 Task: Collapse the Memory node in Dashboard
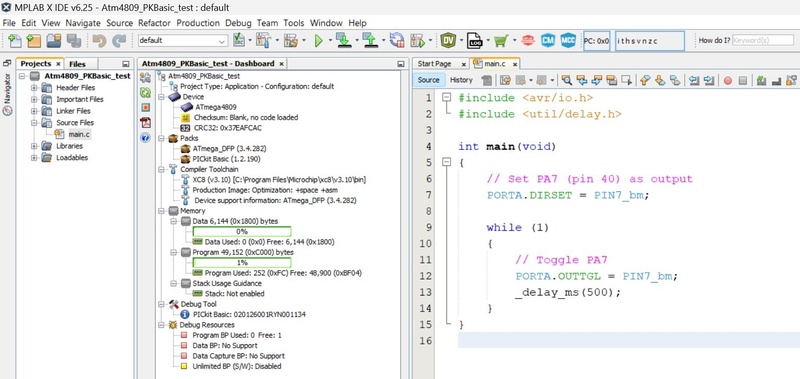pyautogui.click(x=161, y=211)
